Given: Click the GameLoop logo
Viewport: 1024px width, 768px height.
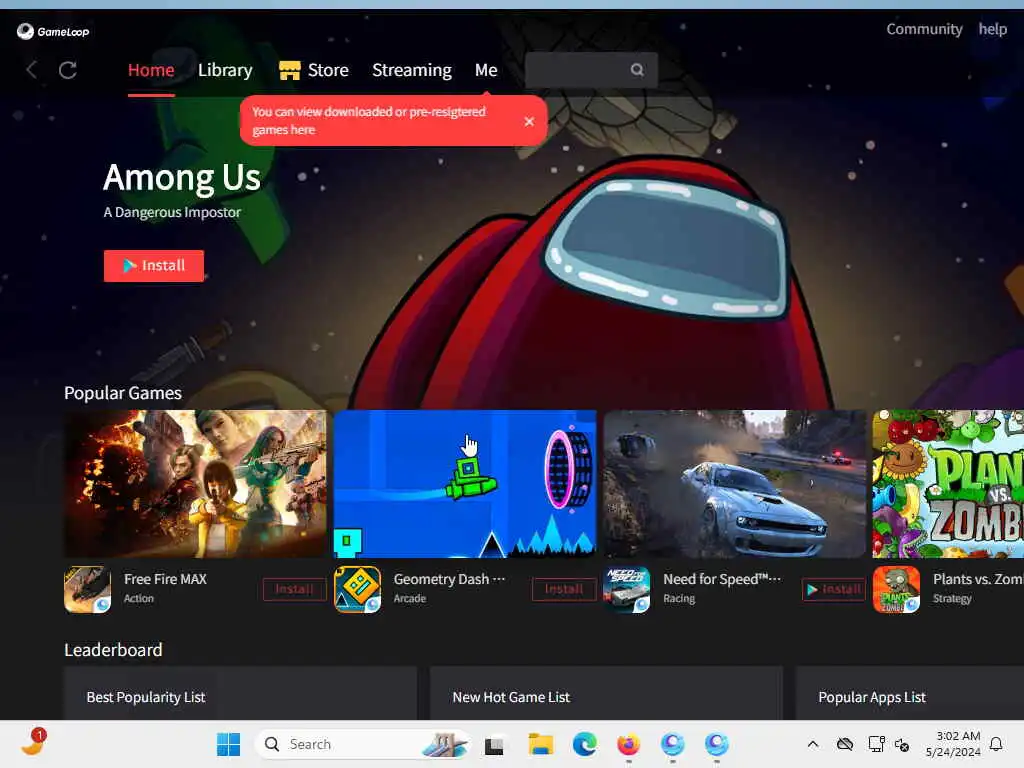Looking at the screenshot, I should click(53, 31).
